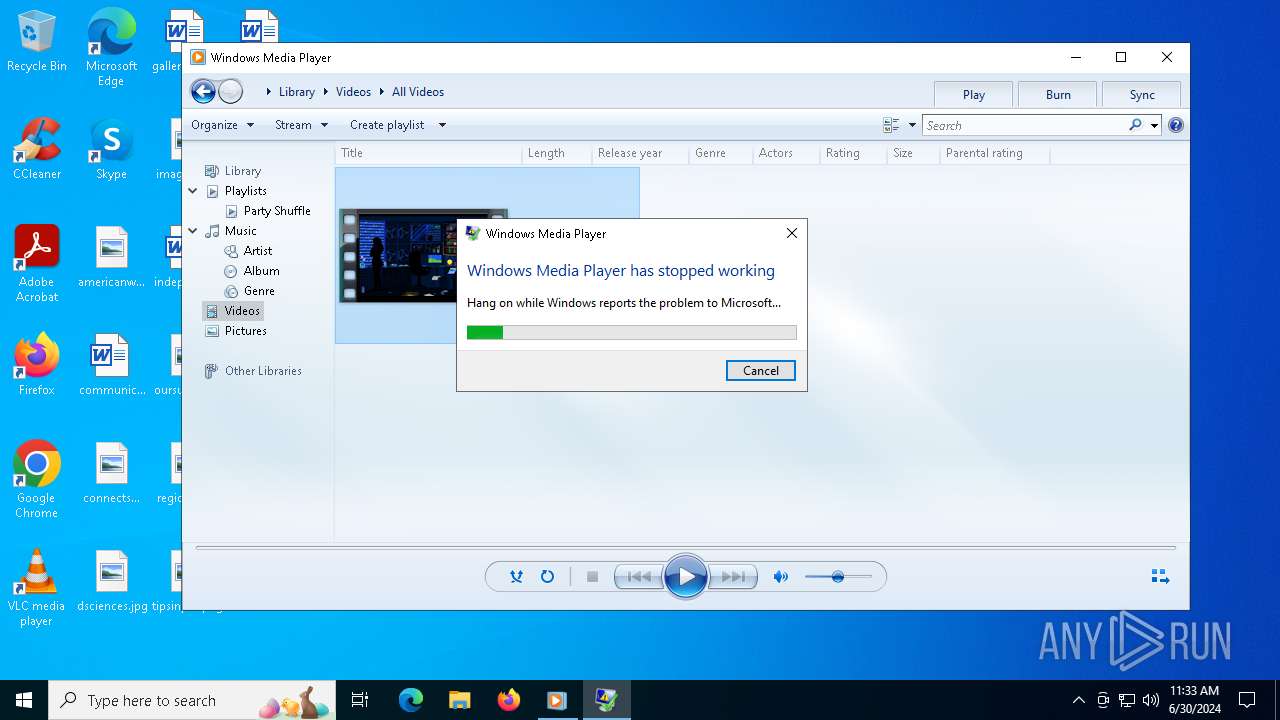The height and width of the screenshot is (720, 1280).
Task: Open the Skype desktop shortcut
Action: [111, 148]
